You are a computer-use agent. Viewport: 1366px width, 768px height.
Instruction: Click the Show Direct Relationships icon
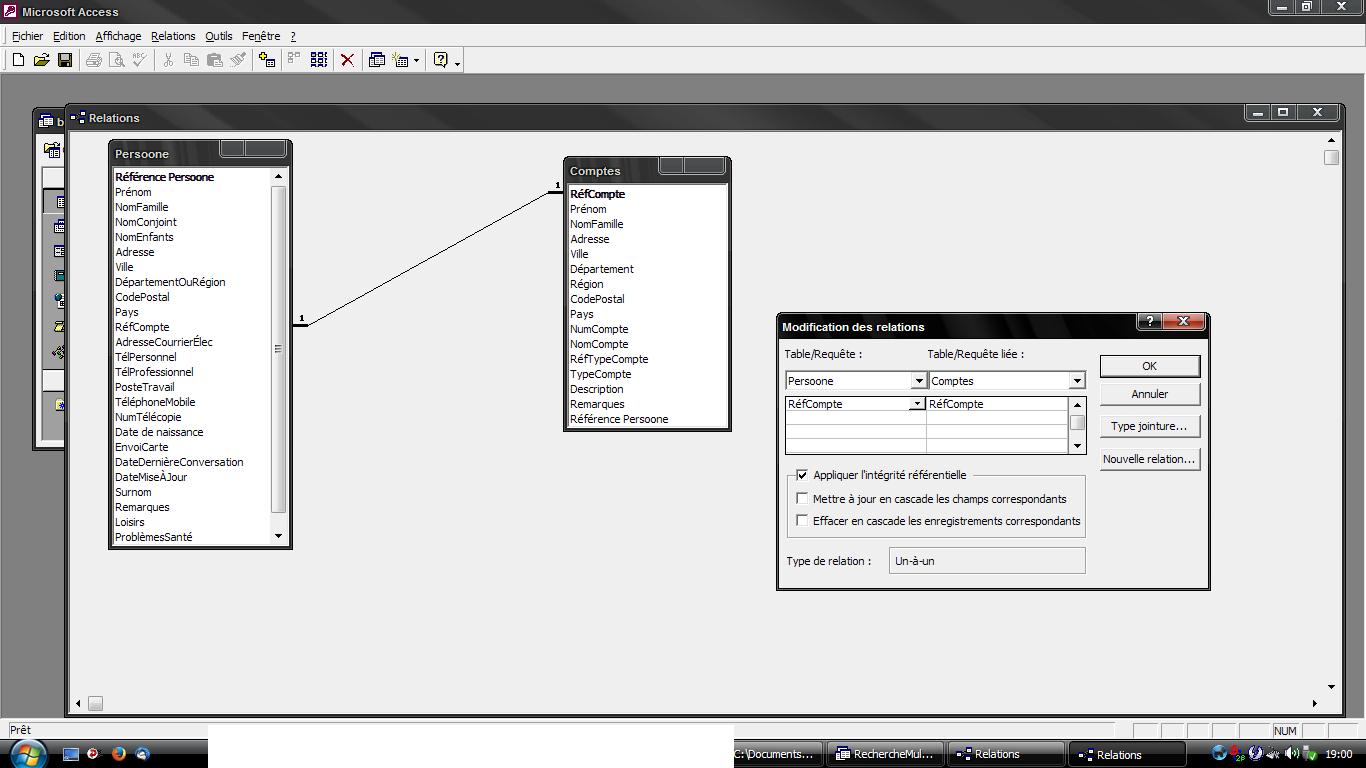tap(294, 60)
